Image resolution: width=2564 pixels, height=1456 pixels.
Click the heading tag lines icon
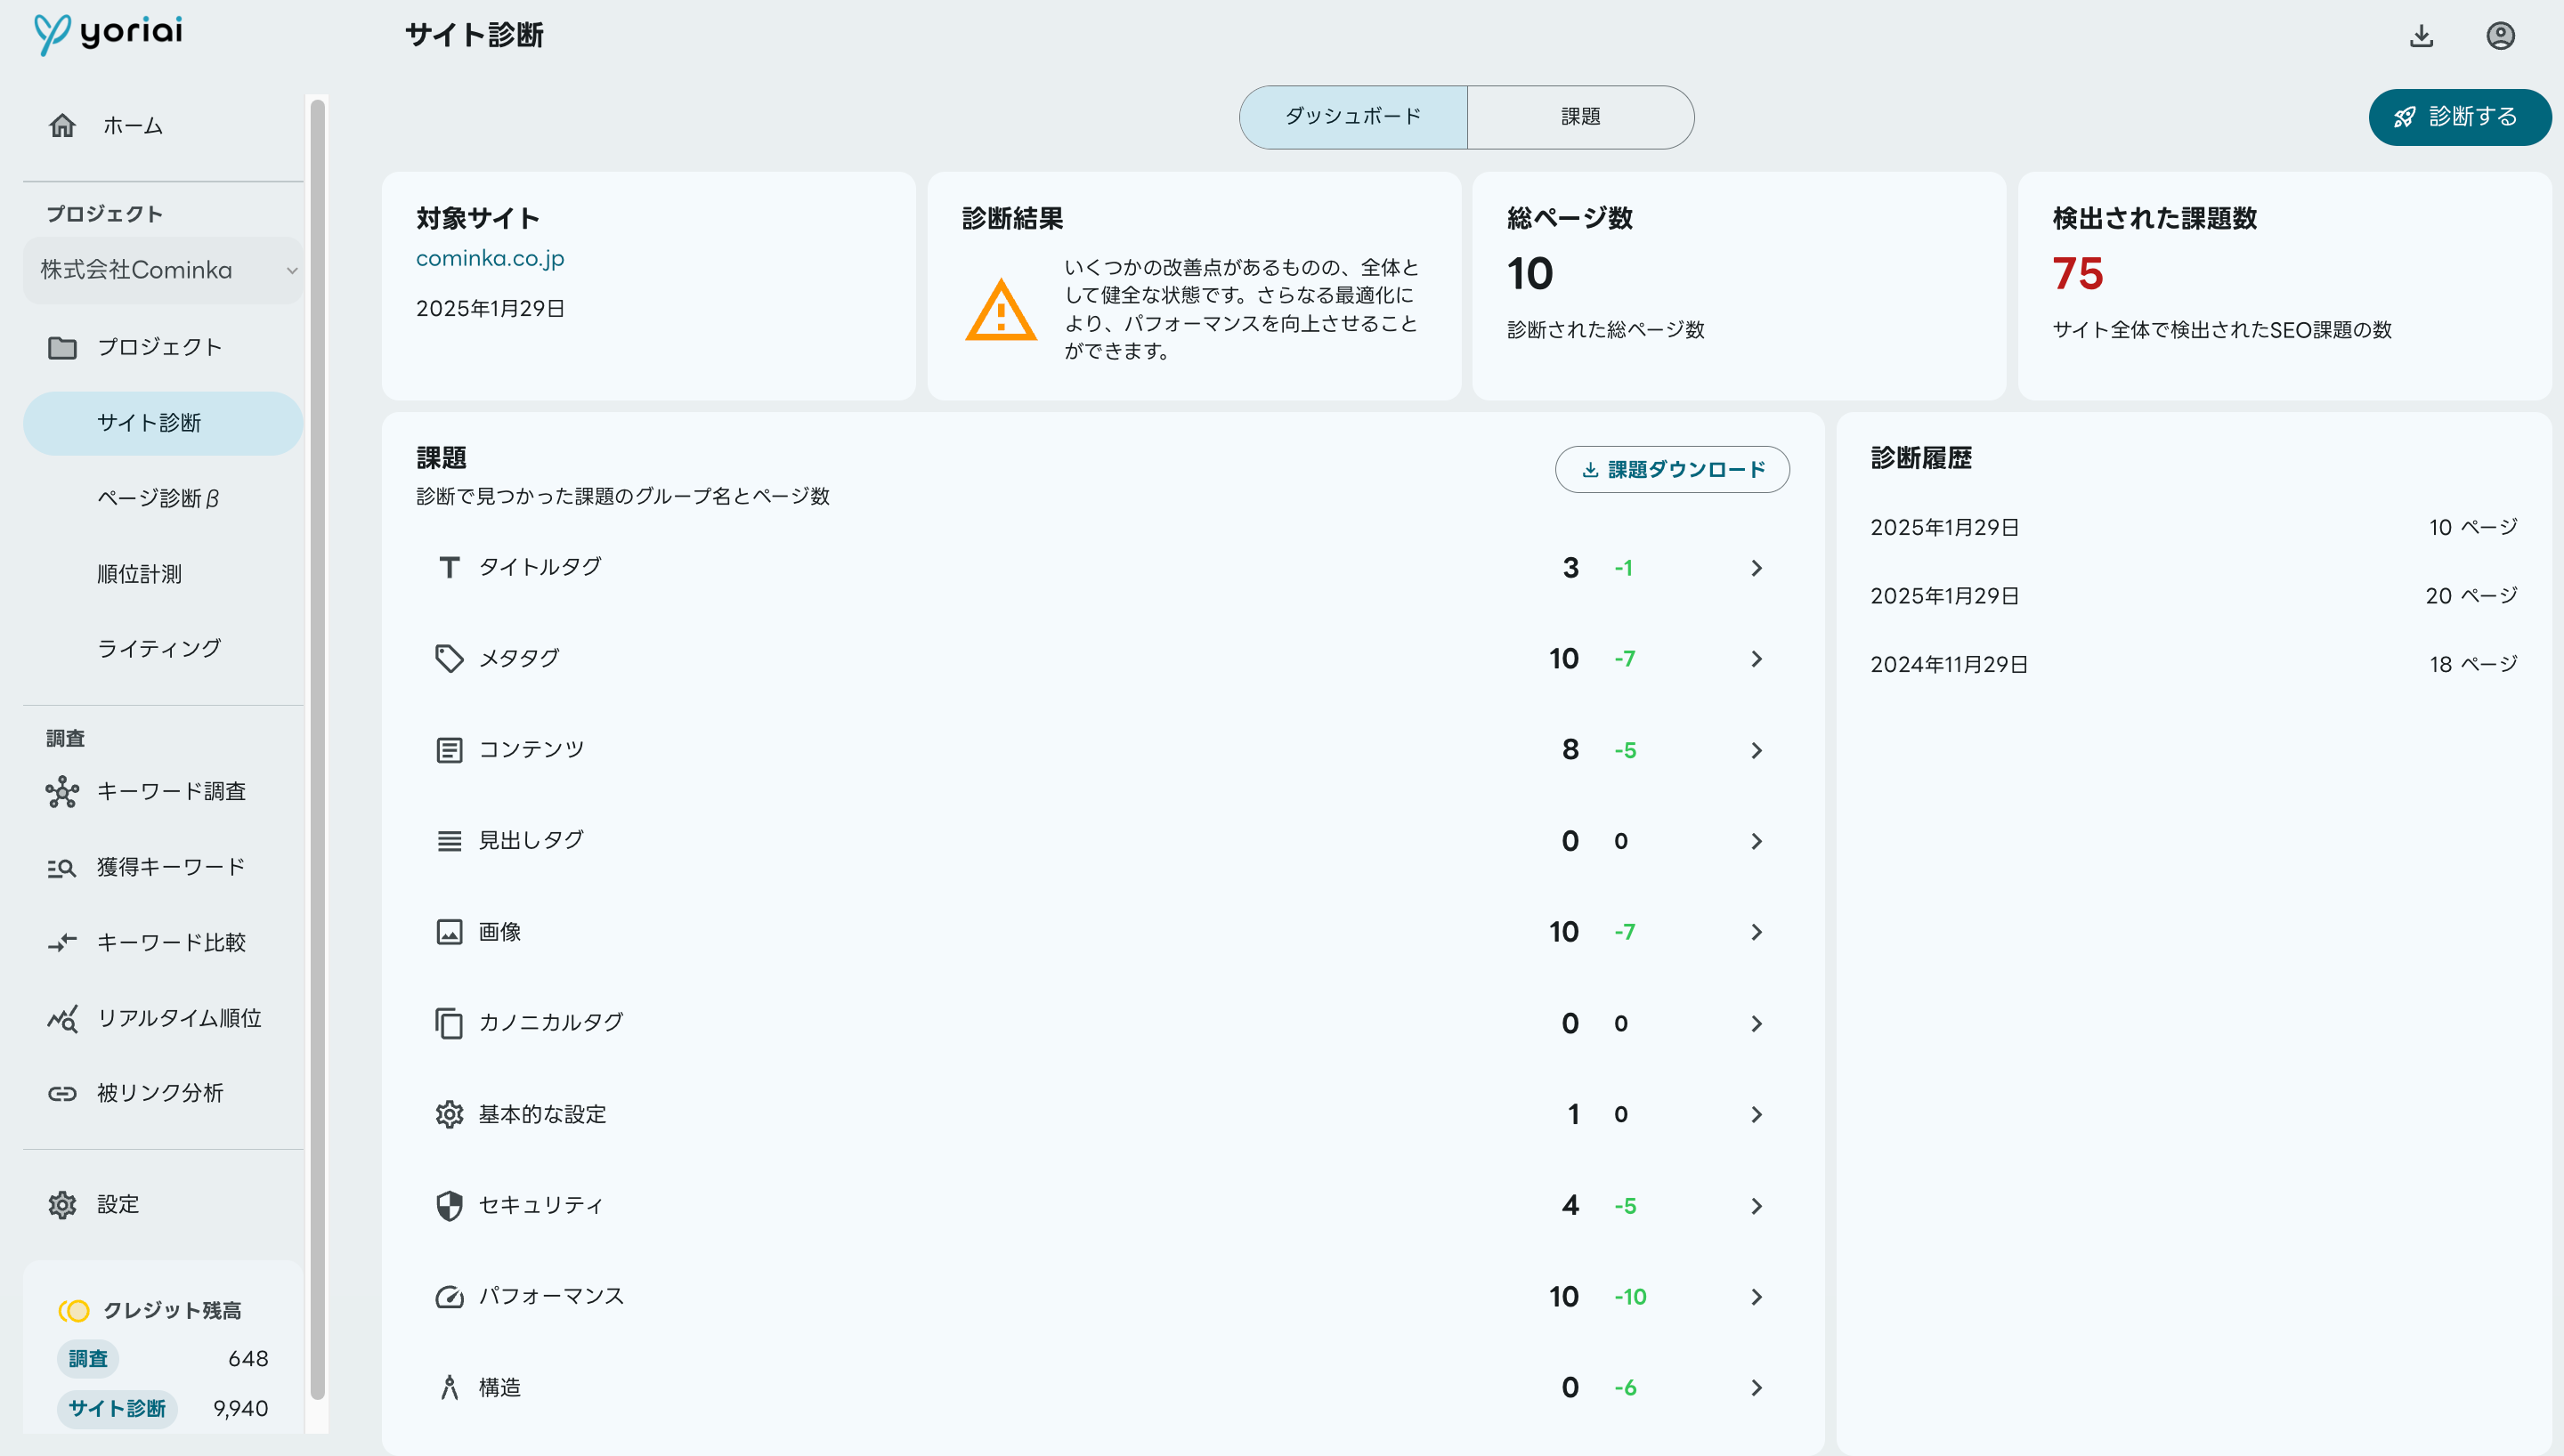pyautogui.click(x=449, y=841)
